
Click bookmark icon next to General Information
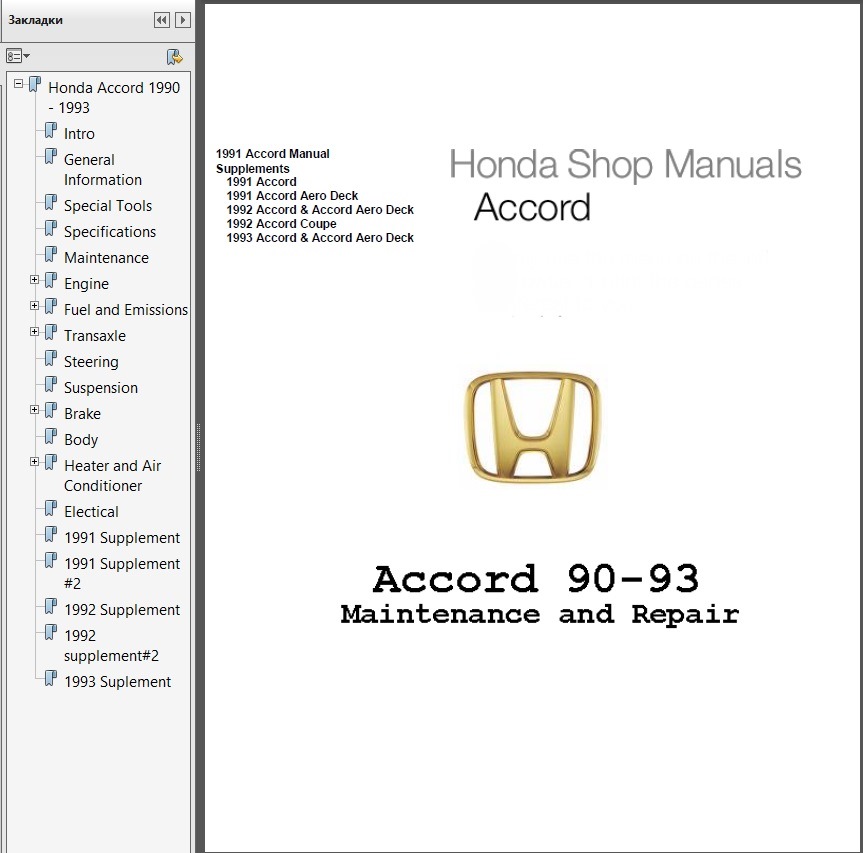[51, 156]
